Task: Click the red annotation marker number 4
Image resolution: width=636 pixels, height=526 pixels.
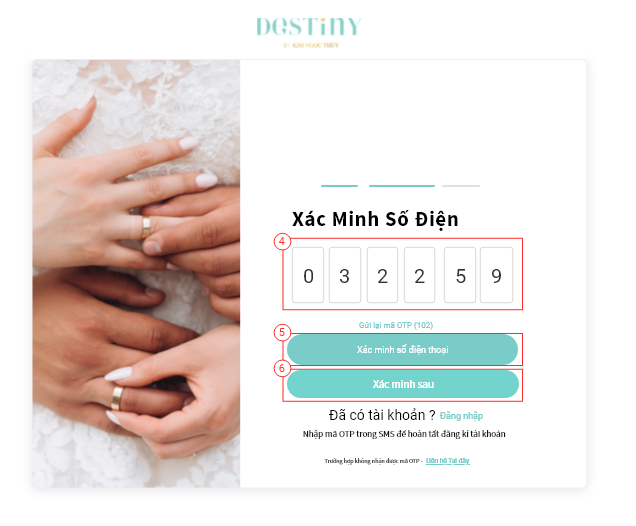Action: (282, 242)
